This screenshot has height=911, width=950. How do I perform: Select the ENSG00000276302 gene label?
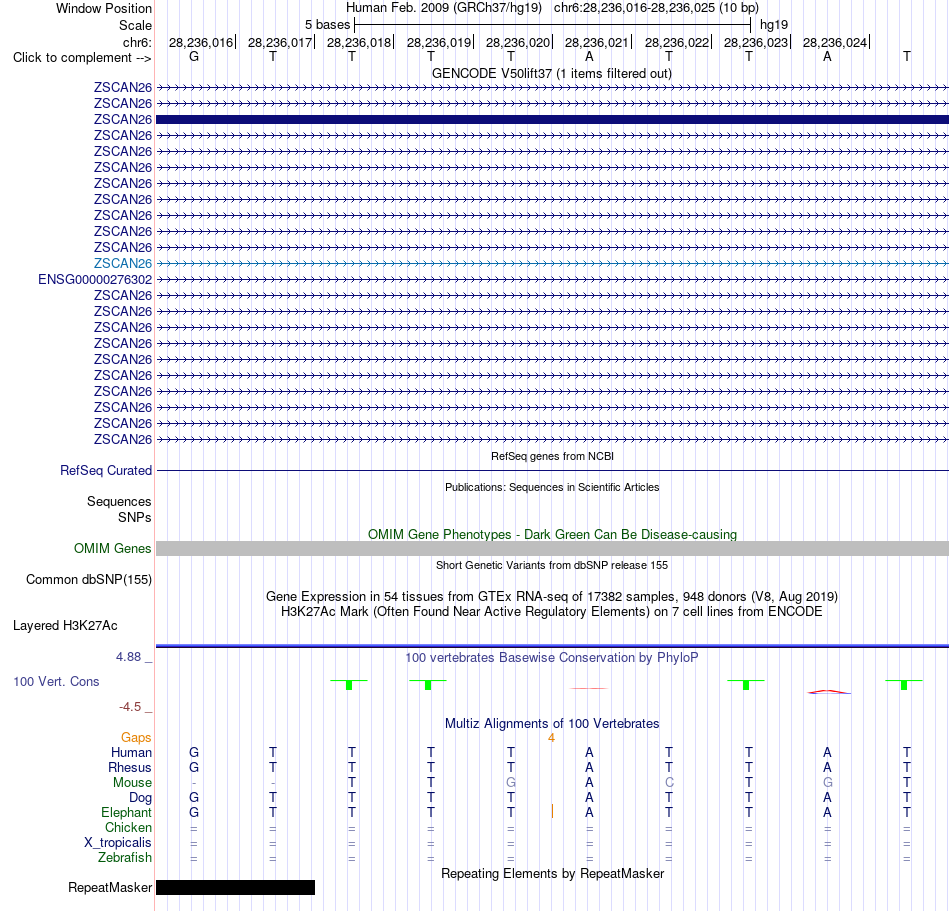coord(95,279)
